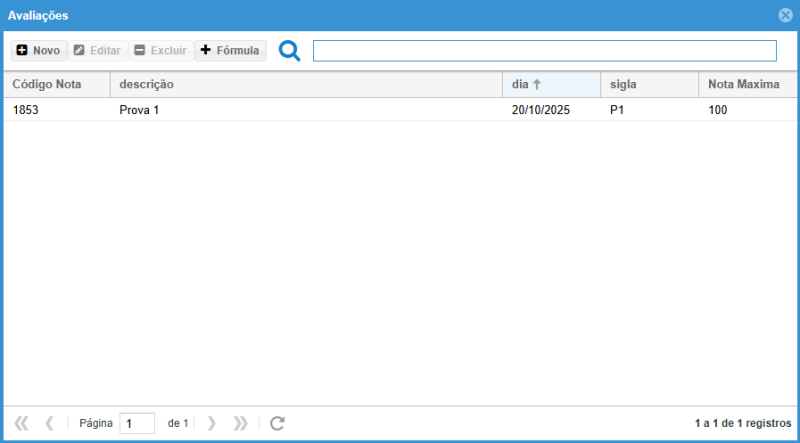The height and width of the screenshot is (443, 800).
Task: Go to the first page arrow
Action: coord(22,423)
